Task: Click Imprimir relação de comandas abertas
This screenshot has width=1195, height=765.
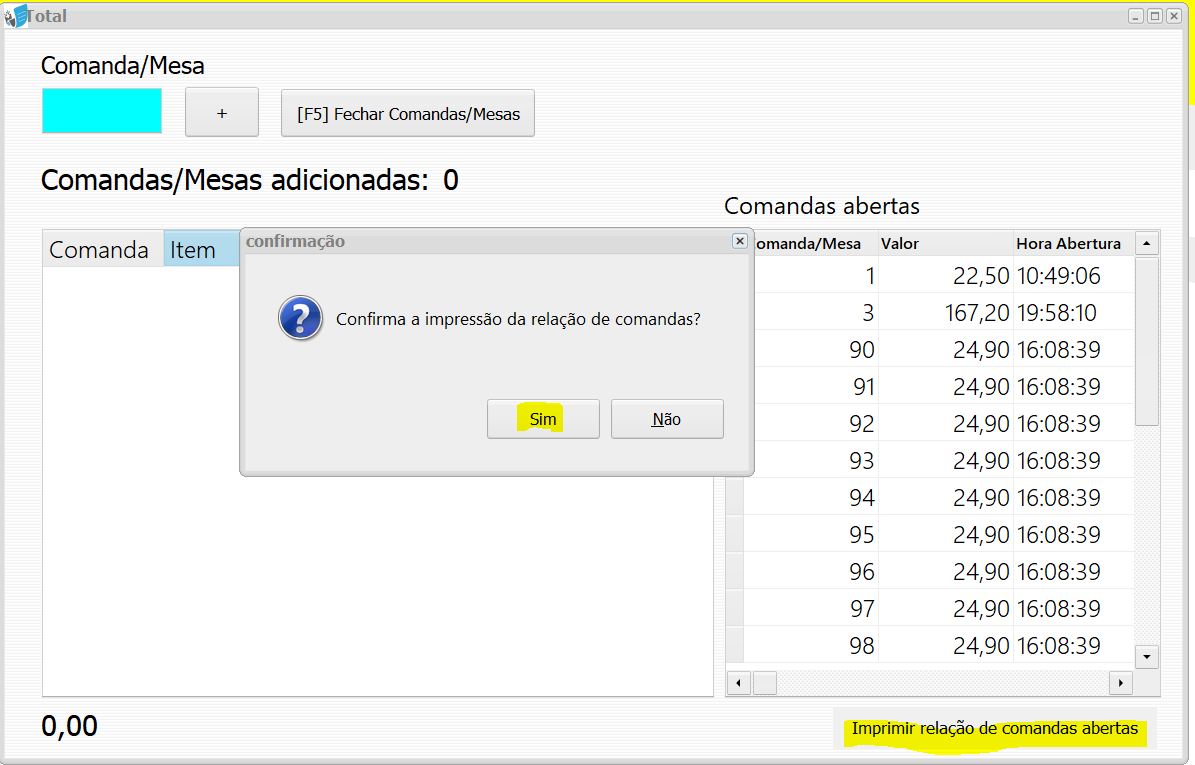Action: (x=994, y=728)
